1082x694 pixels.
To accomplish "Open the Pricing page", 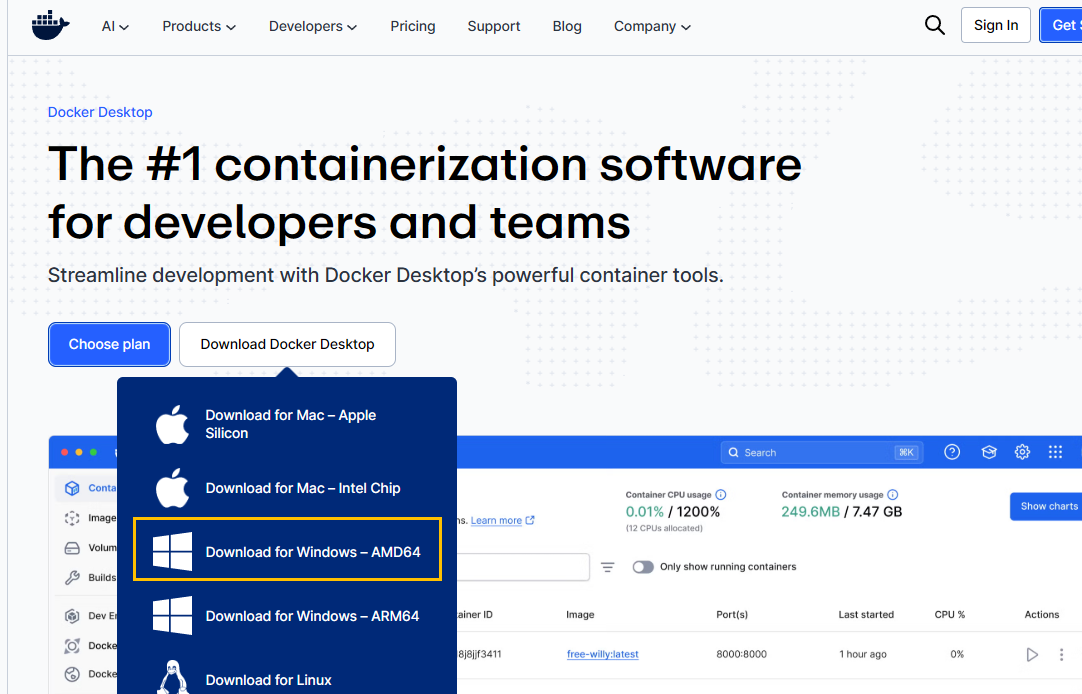I will tap(413, 26).
